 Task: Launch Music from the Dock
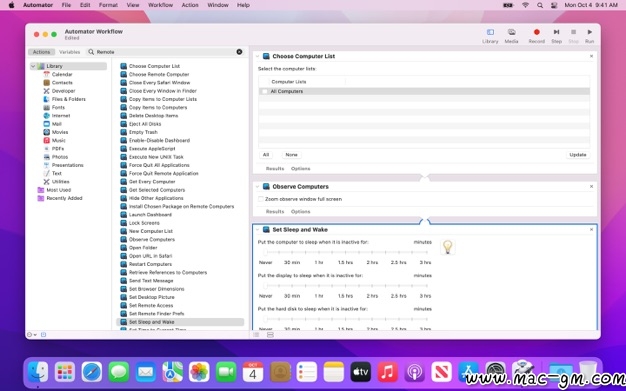(387, 372)
